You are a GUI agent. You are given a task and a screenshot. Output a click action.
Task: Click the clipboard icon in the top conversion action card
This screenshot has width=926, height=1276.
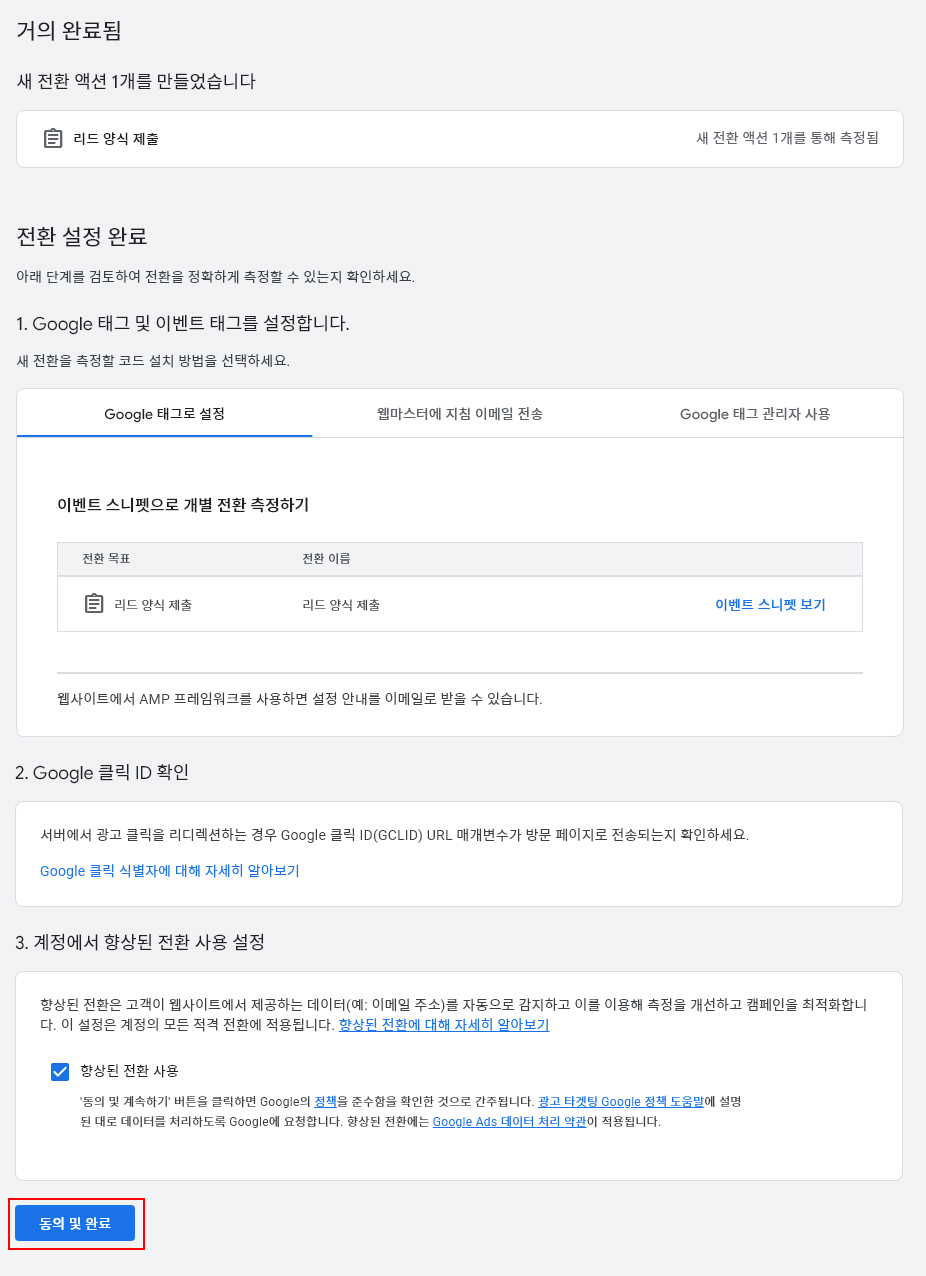(53, 139)
